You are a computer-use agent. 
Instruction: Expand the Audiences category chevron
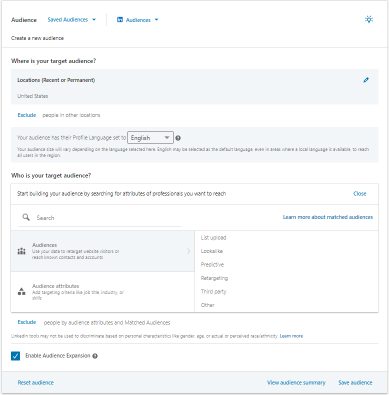click(189, 251)
